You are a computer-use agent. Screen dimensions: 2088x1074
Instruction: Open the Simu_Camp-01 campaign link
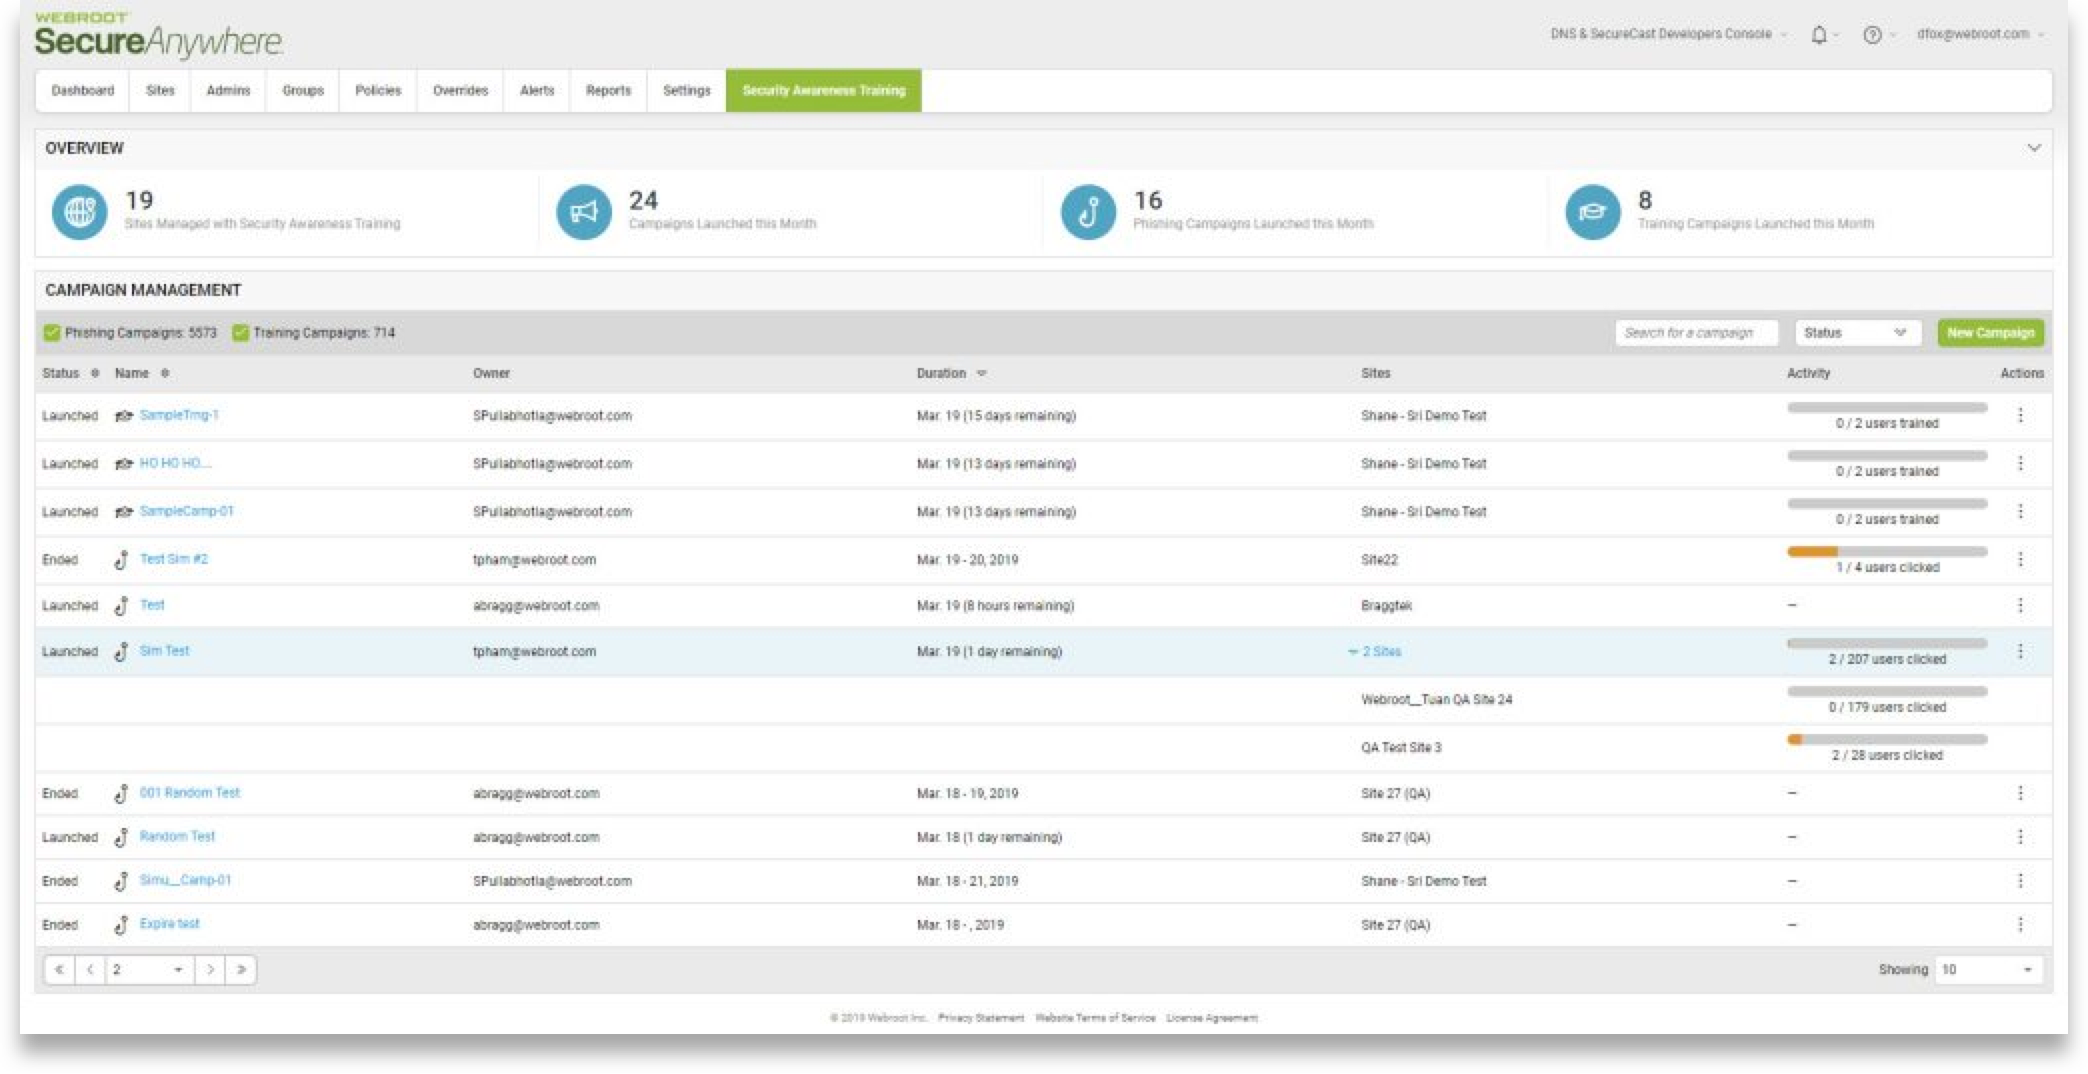coord(185,880)
